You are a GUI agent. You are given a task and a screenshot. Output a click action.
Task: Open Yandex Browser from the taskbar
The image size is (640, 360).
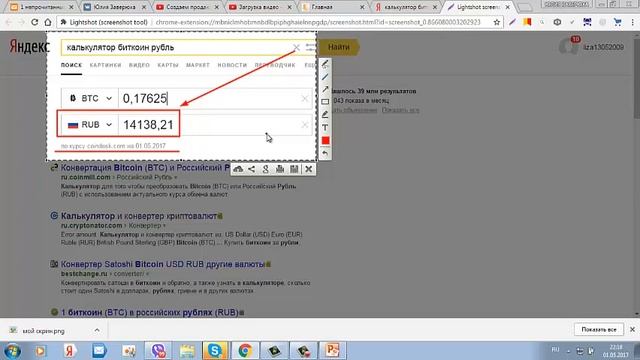(70, 351)
